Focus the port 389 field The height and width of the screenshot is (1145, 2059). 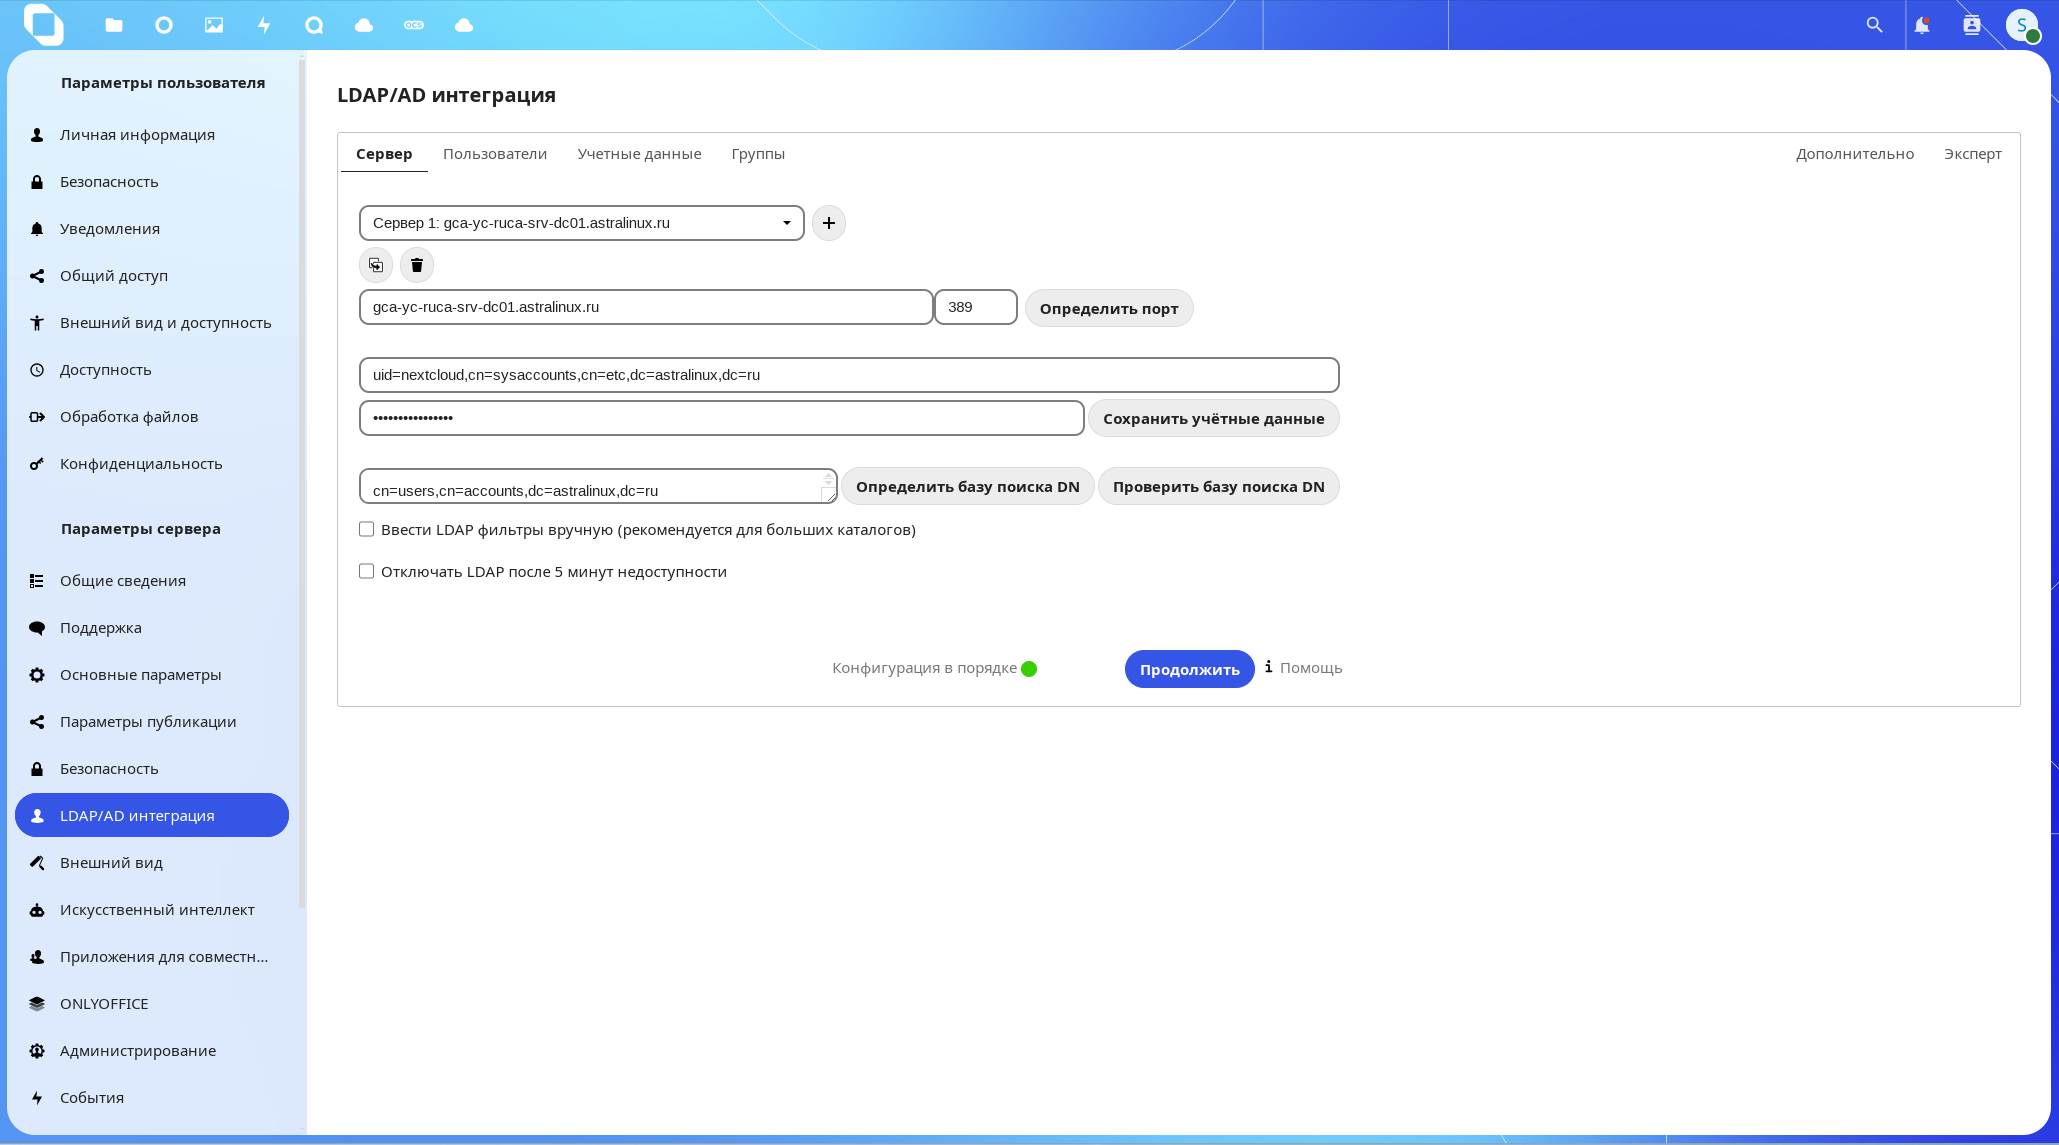pos(976,307)
